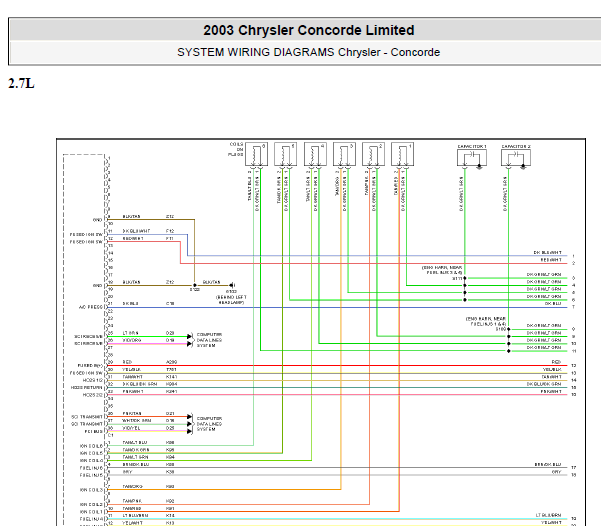Select the title "2003 Chrysler Concorde Limited"

(309, 30)
